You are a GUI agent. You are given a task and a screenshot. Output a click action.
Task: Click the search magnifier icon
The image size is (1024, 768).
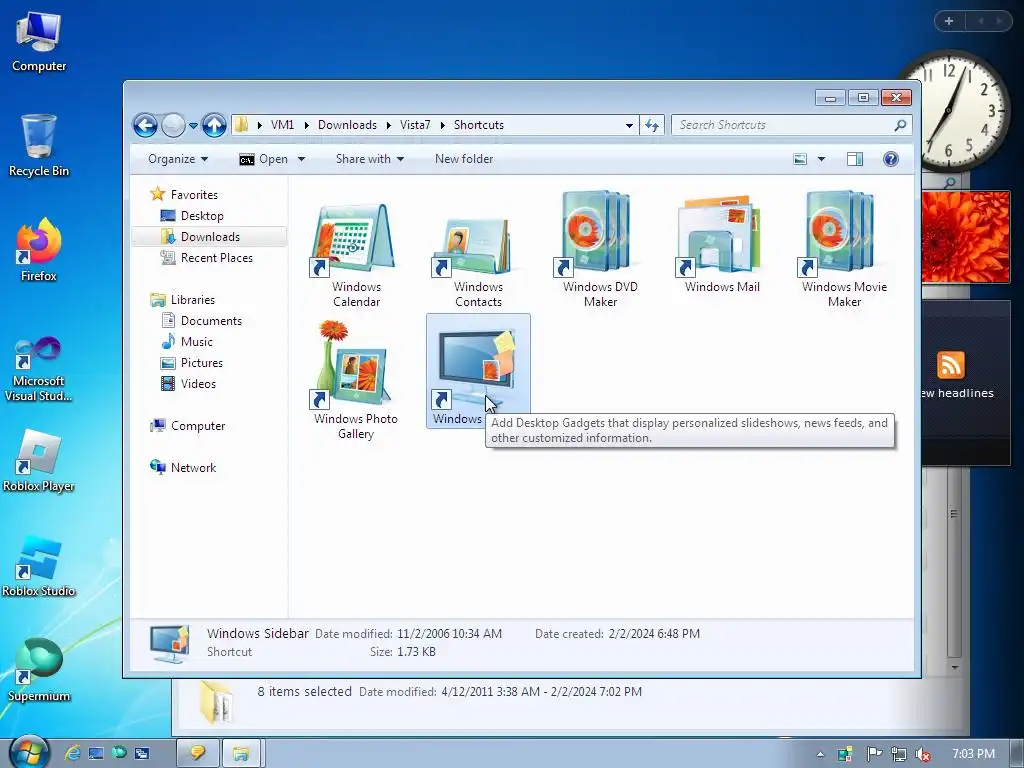900,125
